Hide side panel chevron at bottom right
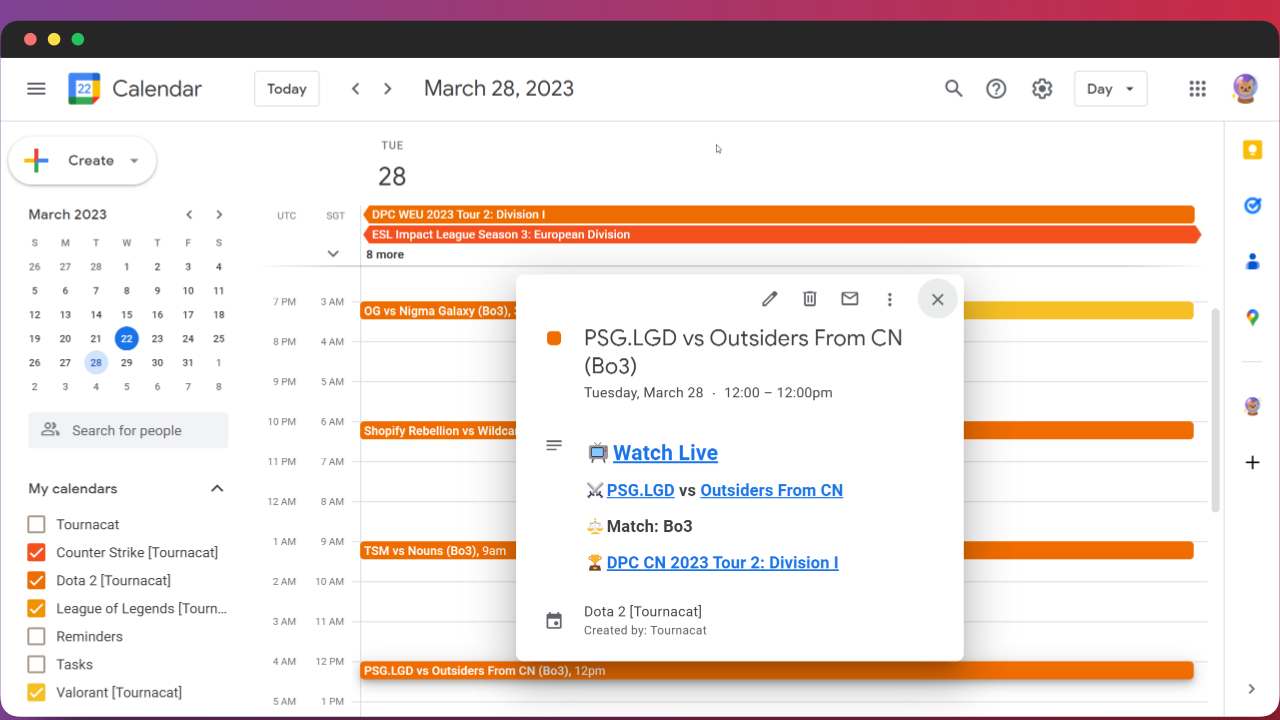 pos(1252,688)
